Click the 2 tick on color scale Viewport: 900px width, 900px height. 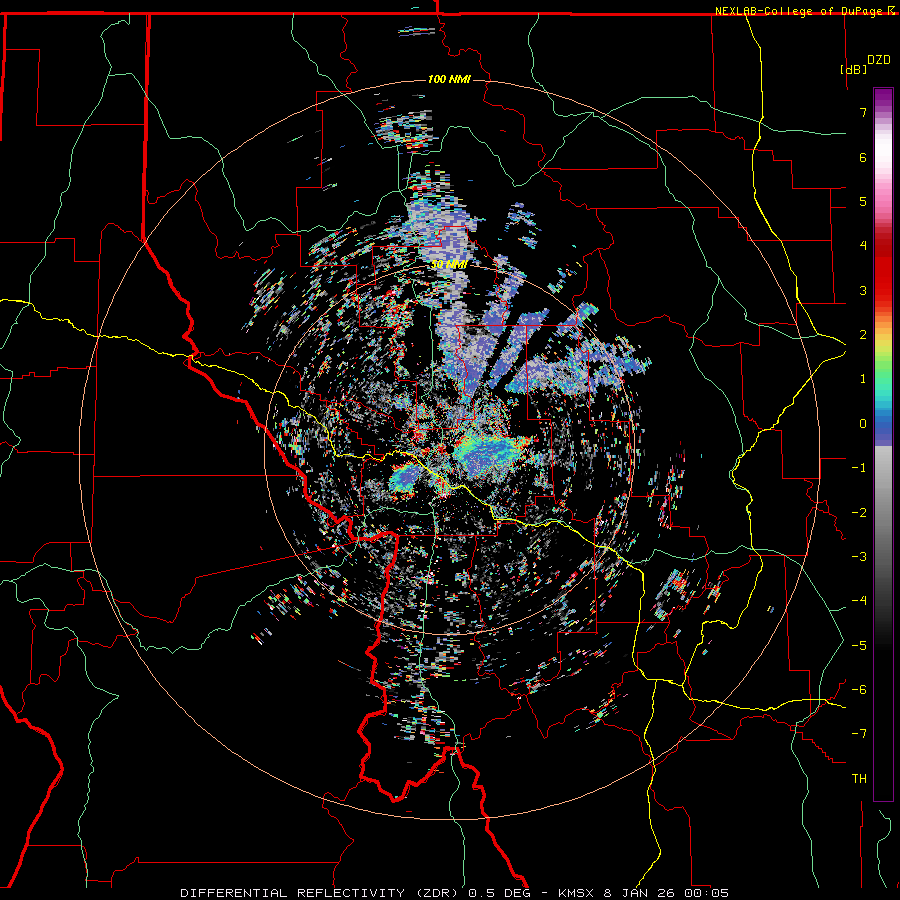pos(863,335)
